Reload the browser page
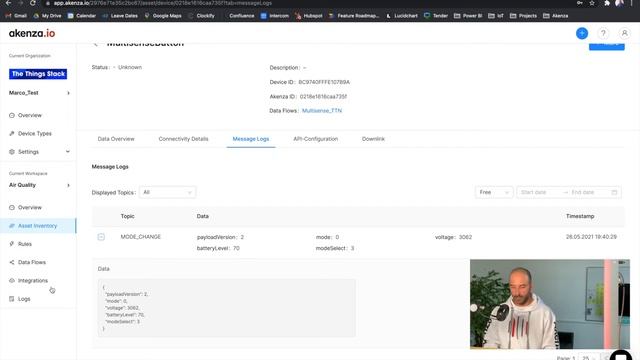Image resolution: width=640 pixels, height=360 pixels. pos(33,3)
